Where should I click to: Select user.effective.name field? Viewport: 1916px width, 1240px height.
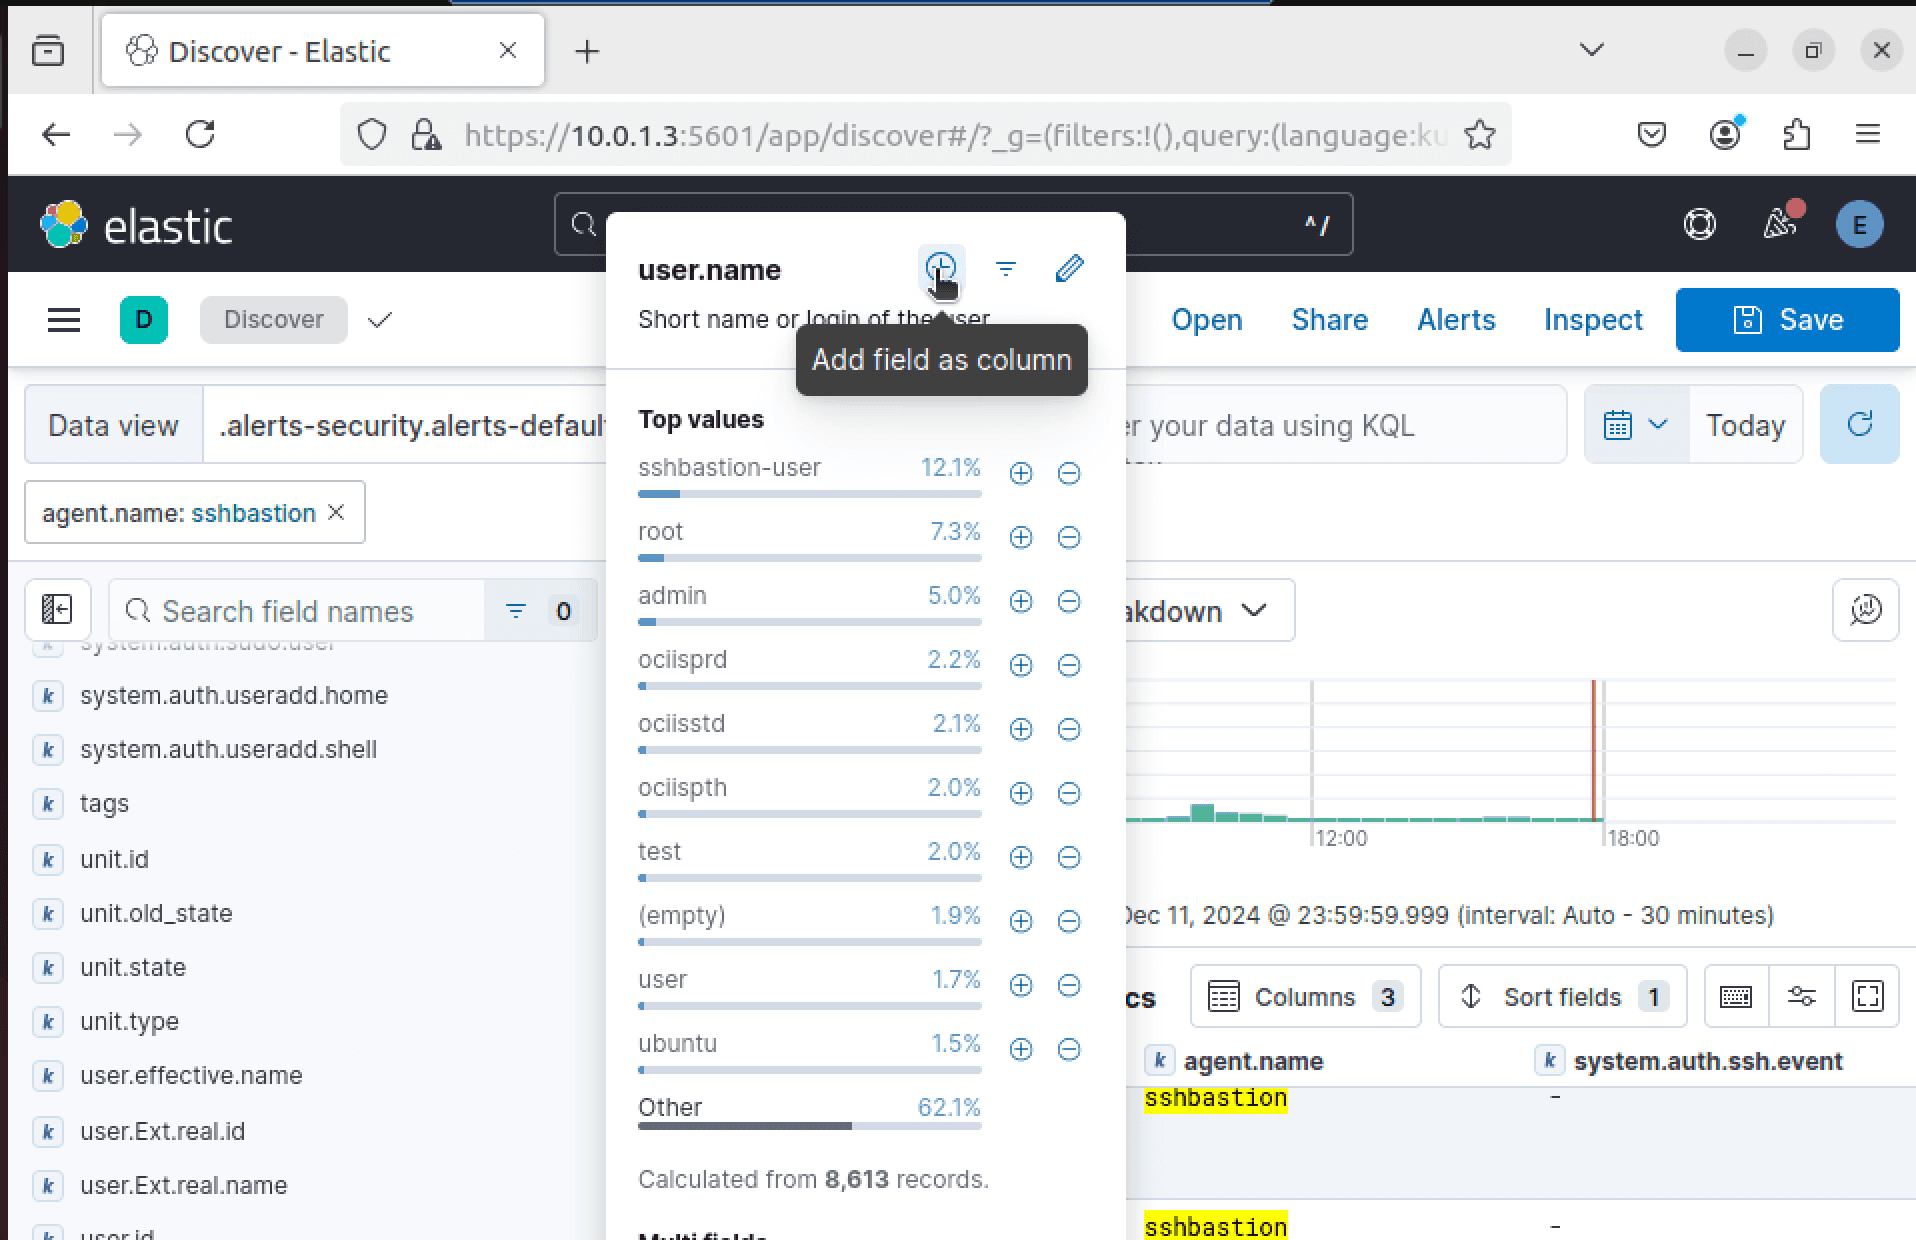191,1075
